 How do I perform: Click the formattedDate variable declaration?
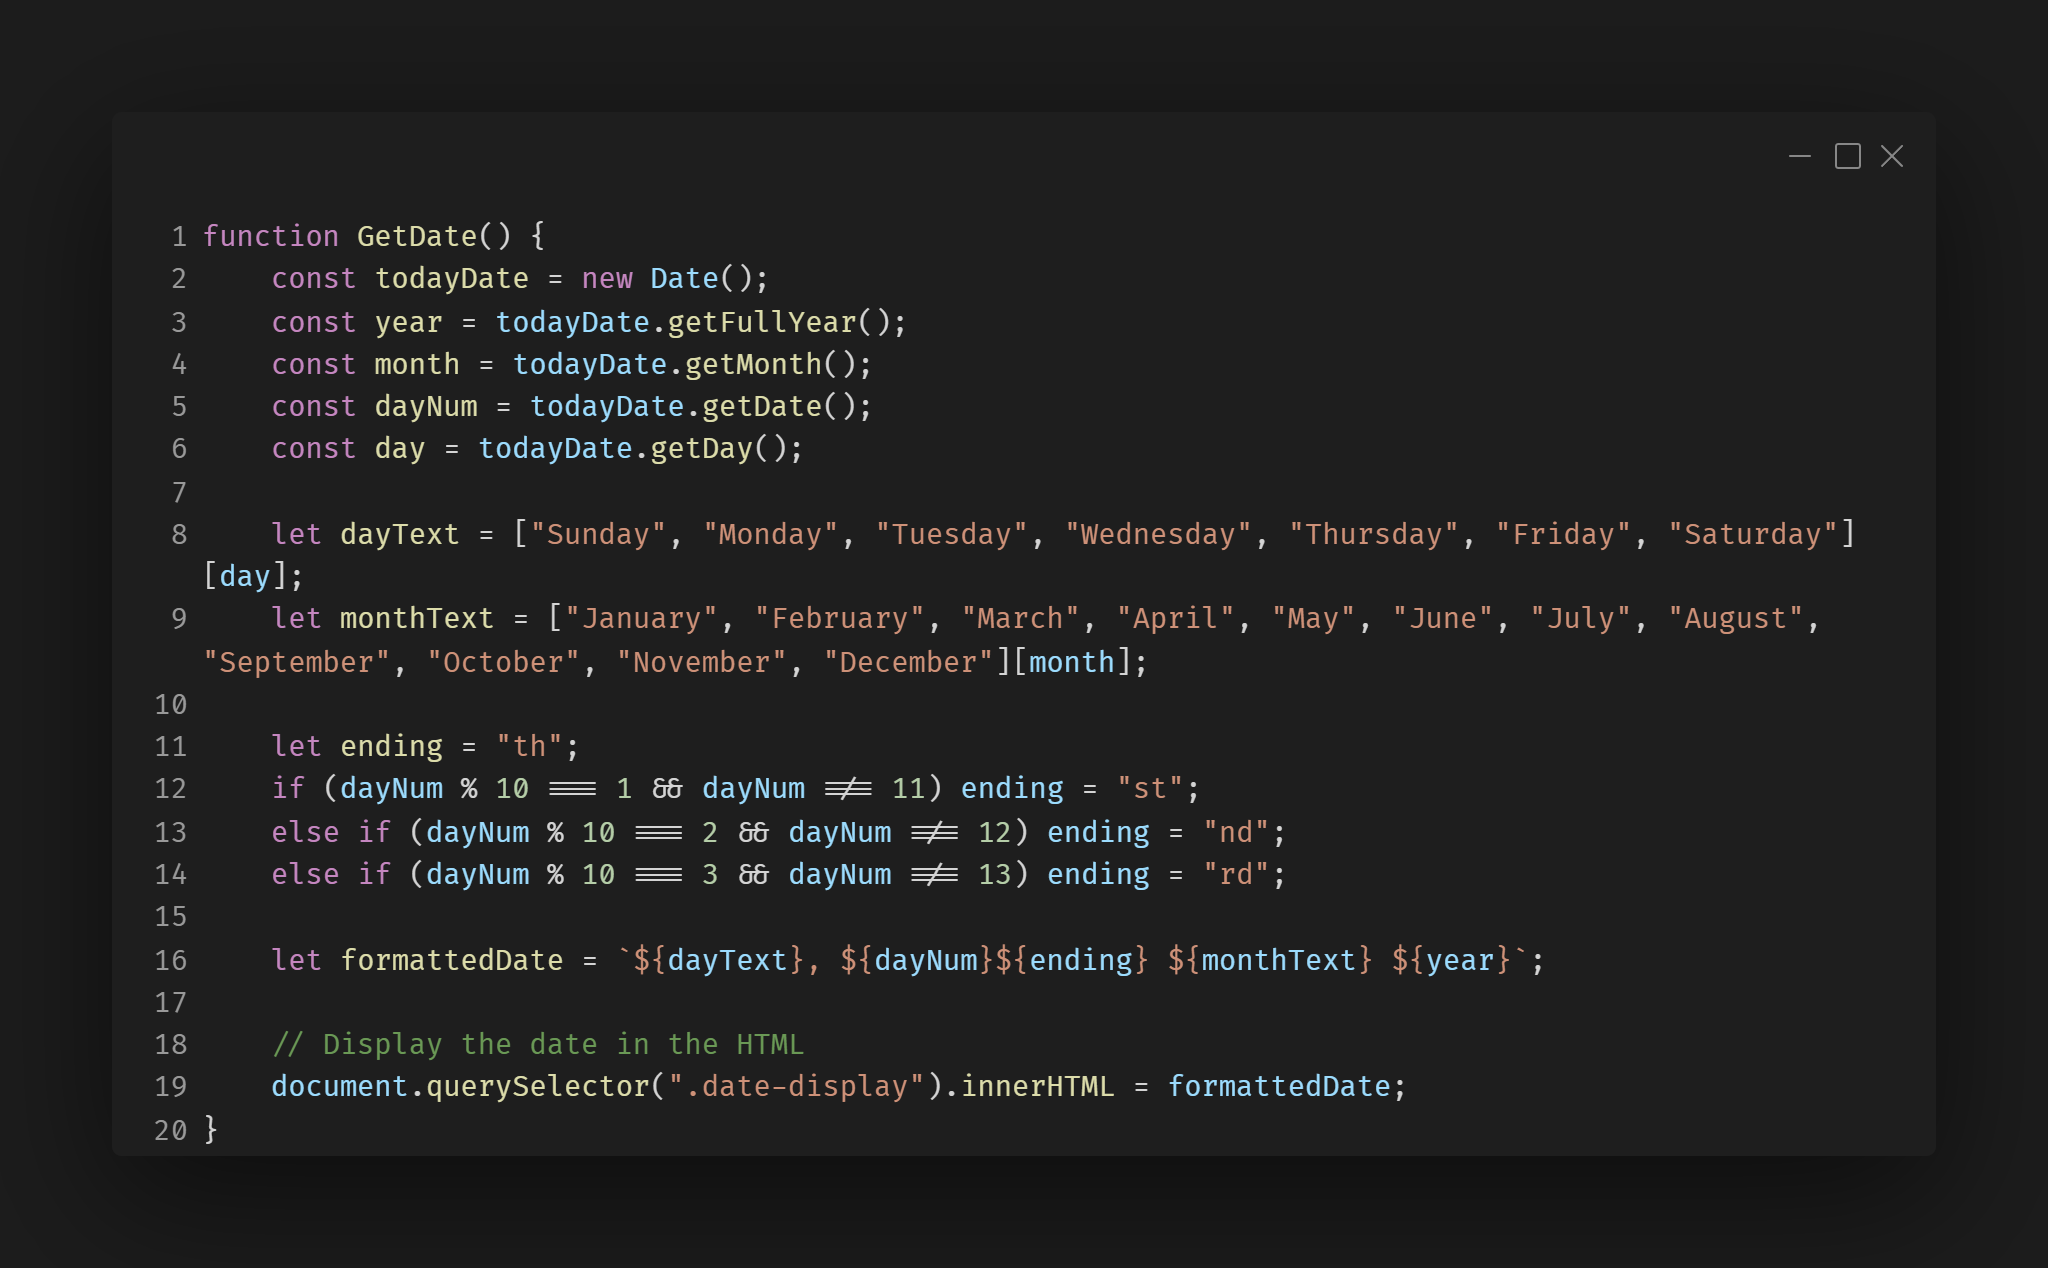pyautogui.click(x=452, y=960)
